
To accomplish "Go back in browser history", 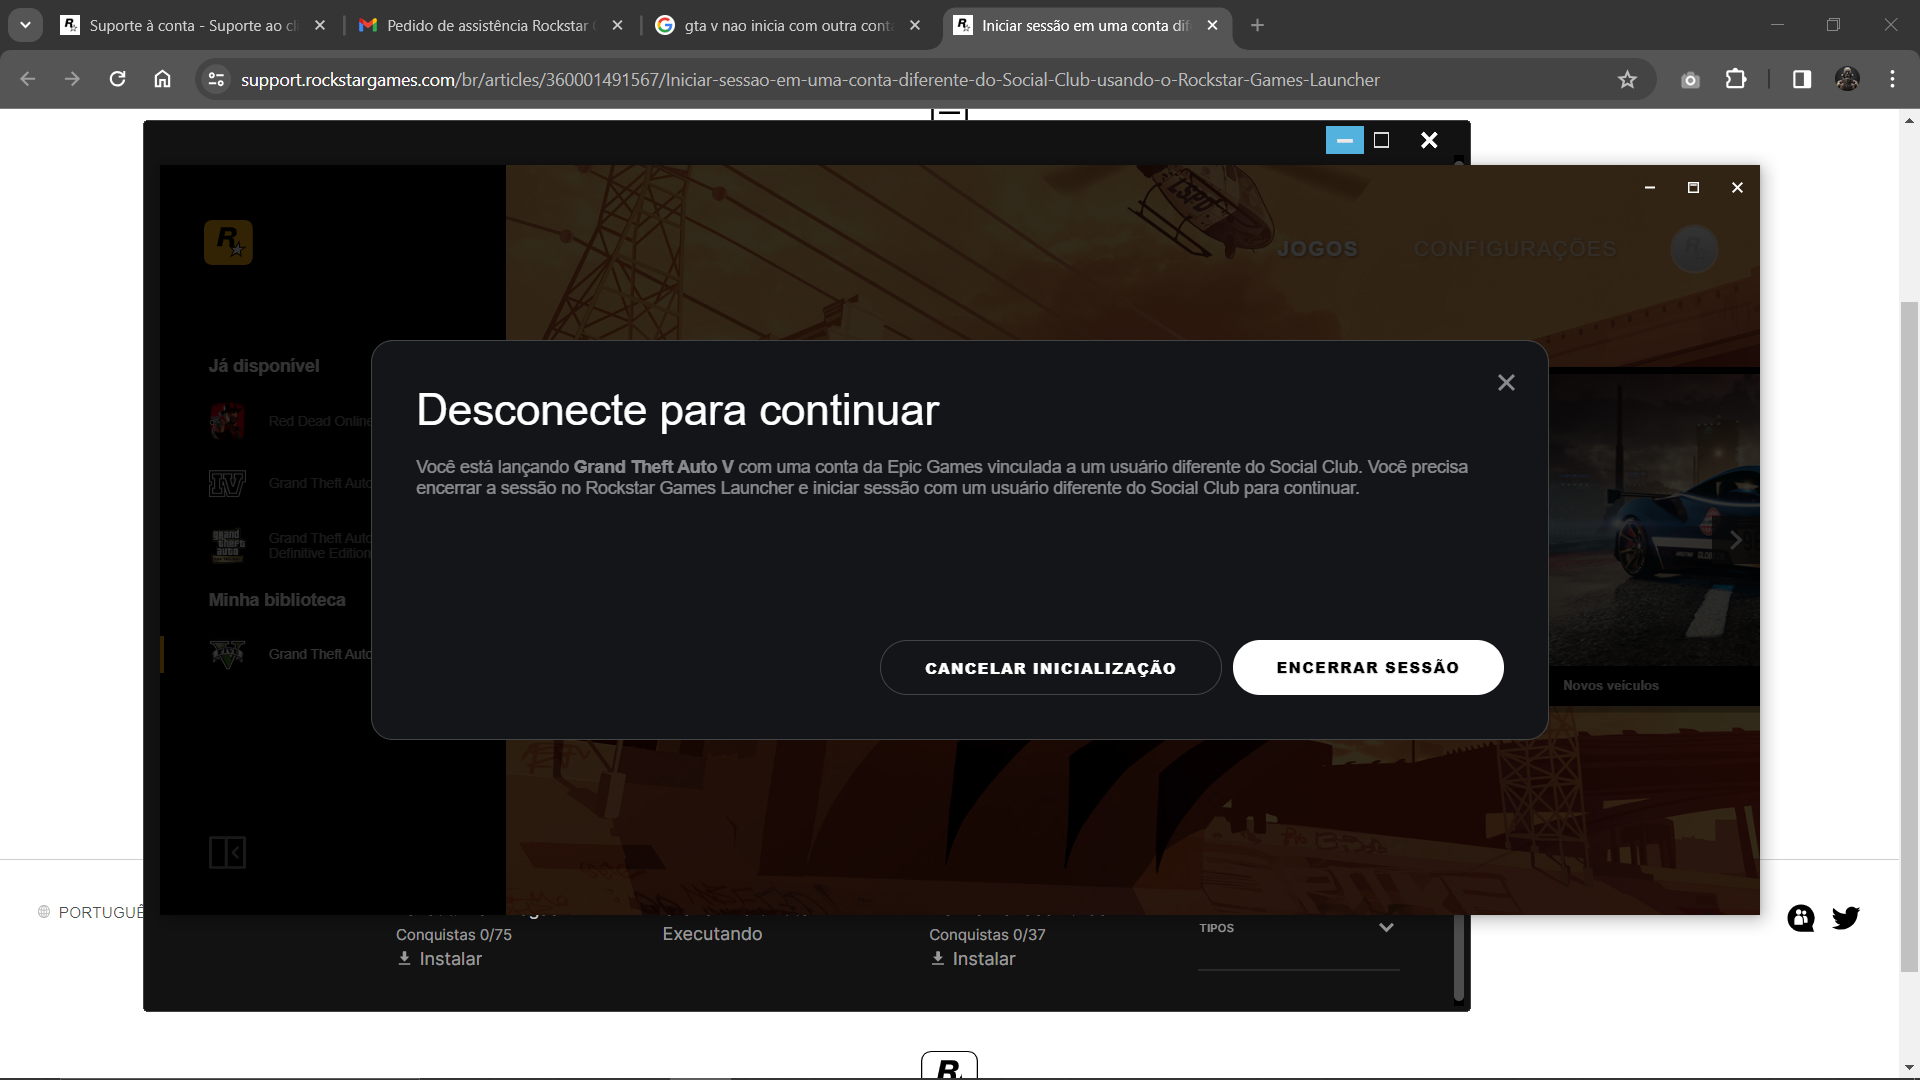I will (x=28, y=79).
